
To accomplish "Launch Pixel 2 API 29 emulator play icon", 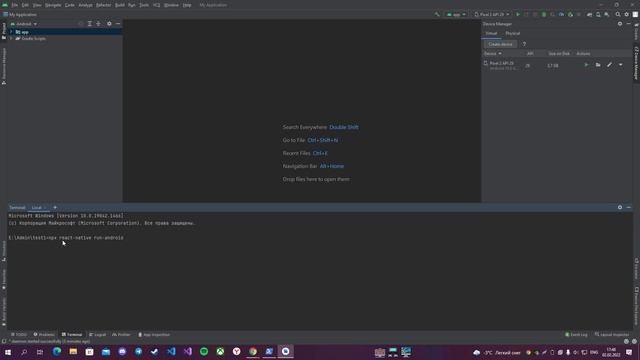I will 587,65.
